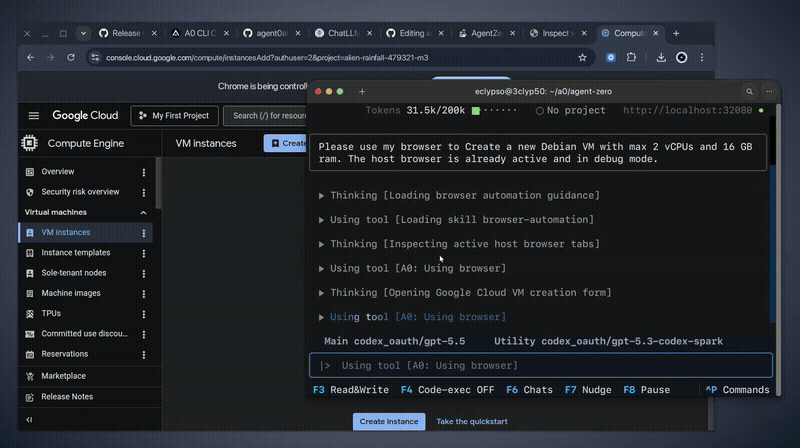Toggle F3 Read&Write mode
Image resolution: width=800 pixels, height=448 pixels.
(x=351, y=390)
